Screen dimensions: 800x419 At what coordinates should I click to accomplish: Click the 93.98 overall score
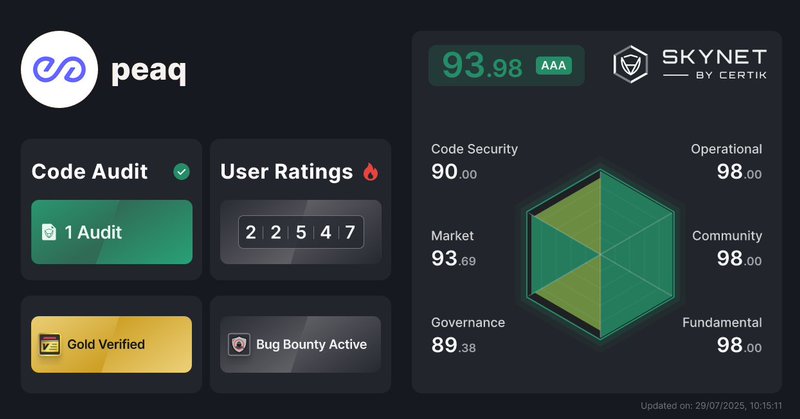[x=482, y=66]
